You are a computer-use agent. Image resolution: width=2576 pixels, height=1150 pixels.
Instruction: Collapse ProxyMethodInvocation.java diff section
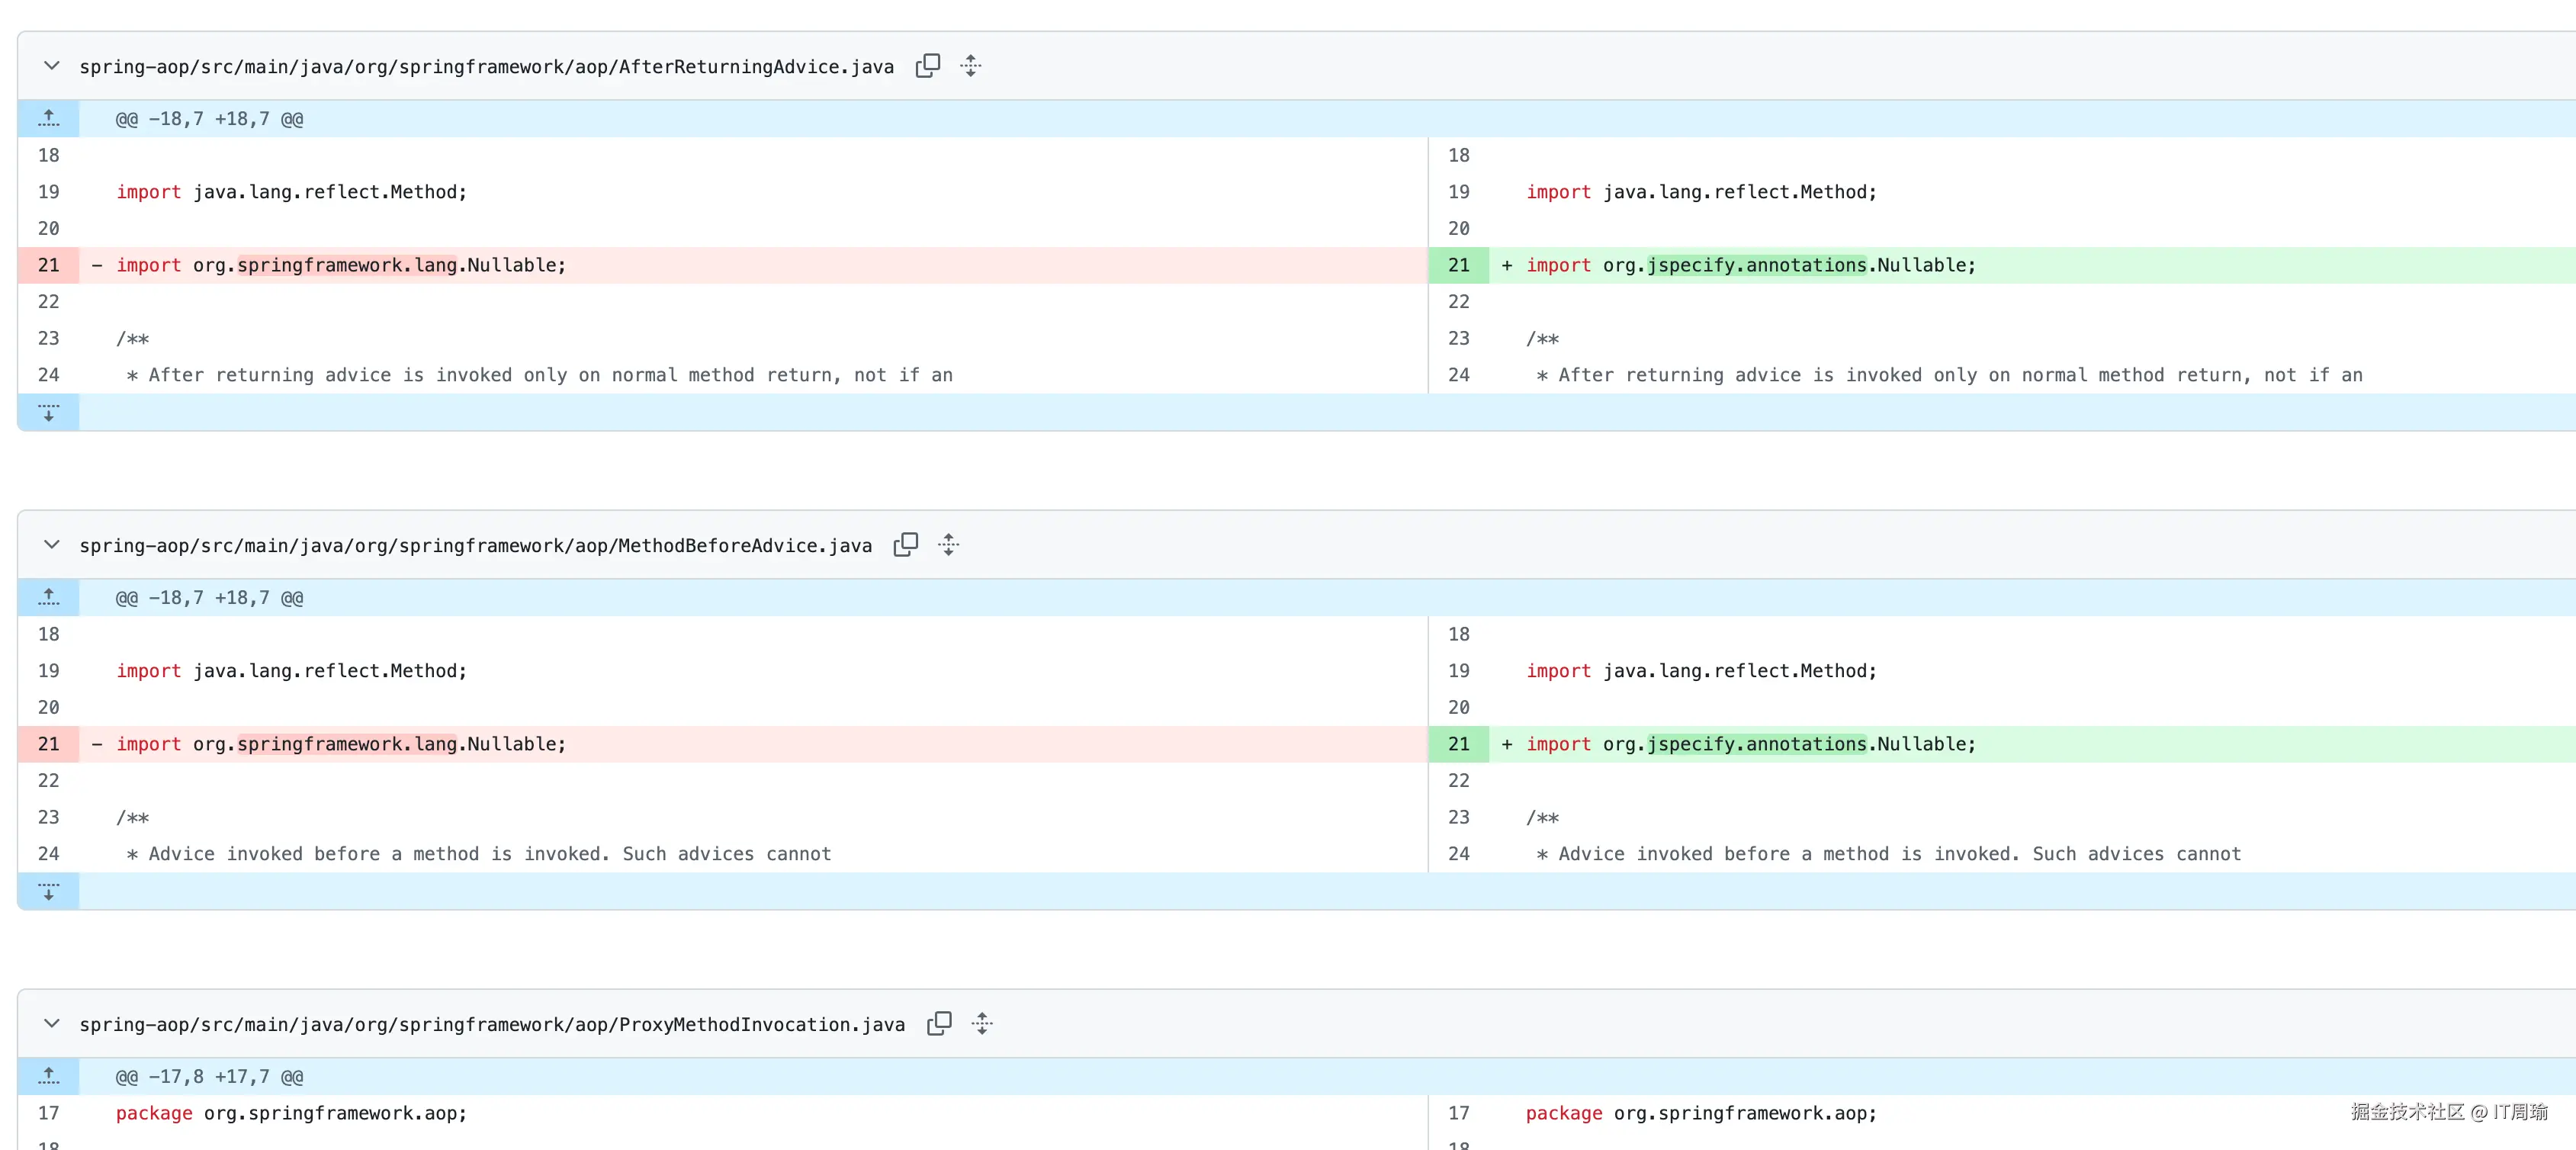coord(51,1024)
